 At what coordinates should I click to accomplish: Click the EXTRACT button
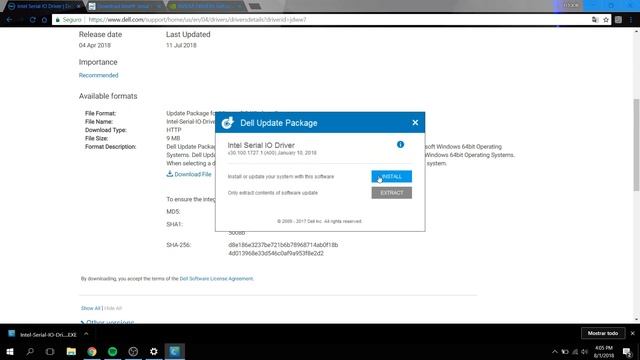click(391, 193)
